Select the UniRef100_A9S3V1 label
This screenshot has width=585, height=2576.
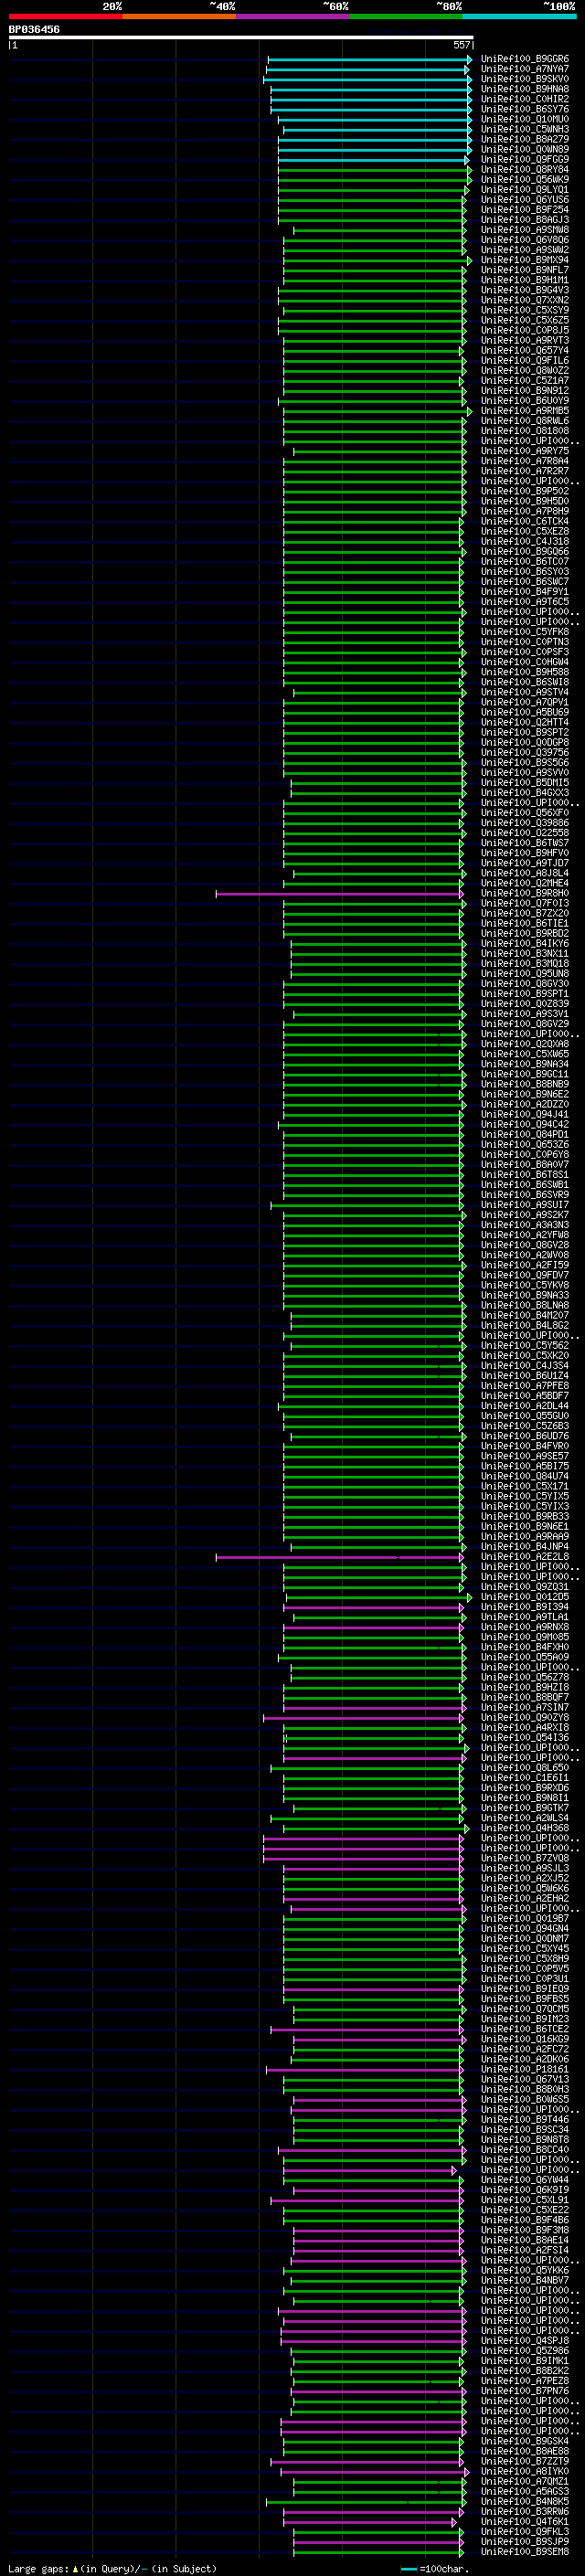click(525, 1014)
